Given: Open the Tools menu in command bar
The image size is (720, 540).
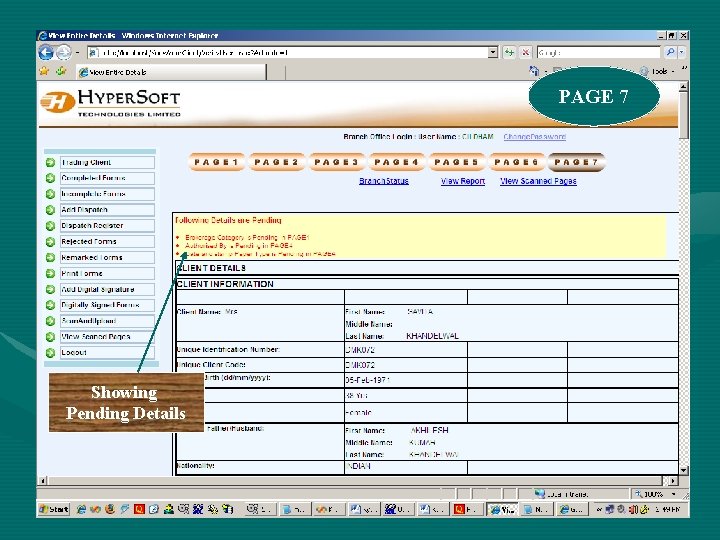Looking at the screenshot, I should coord(659,71).
